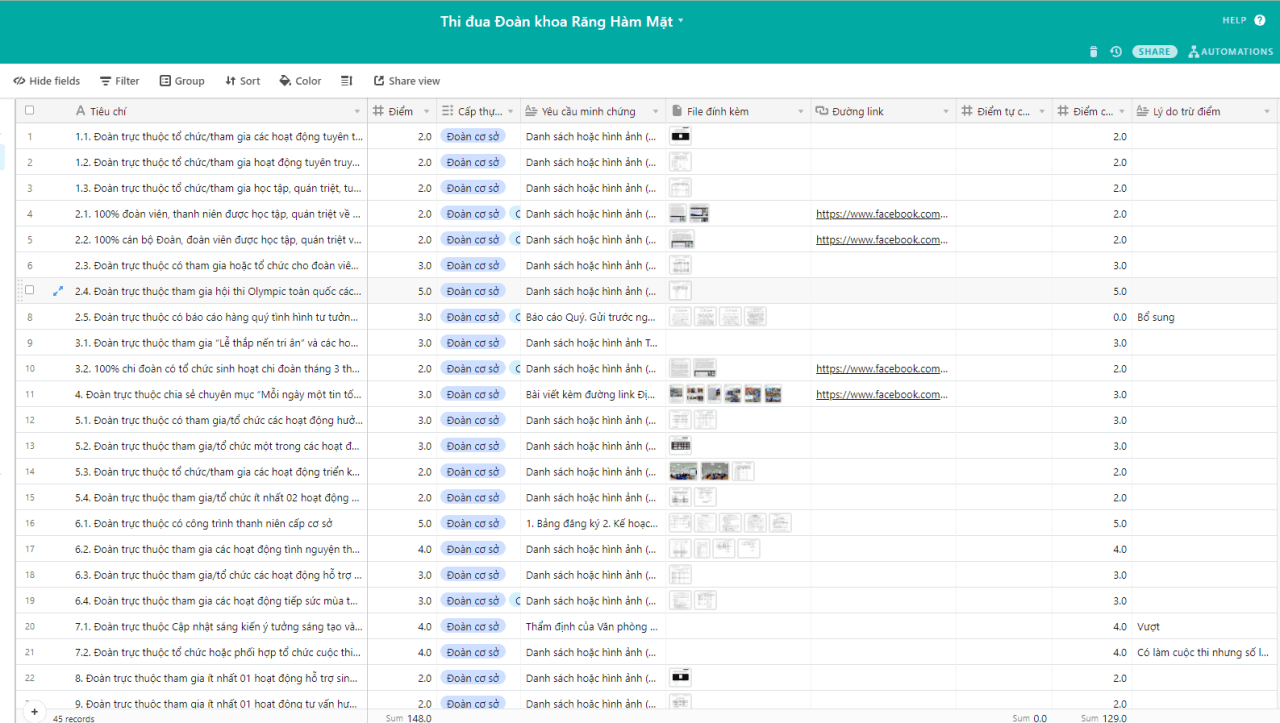Open the revision history clock icon

point(1116,52)
